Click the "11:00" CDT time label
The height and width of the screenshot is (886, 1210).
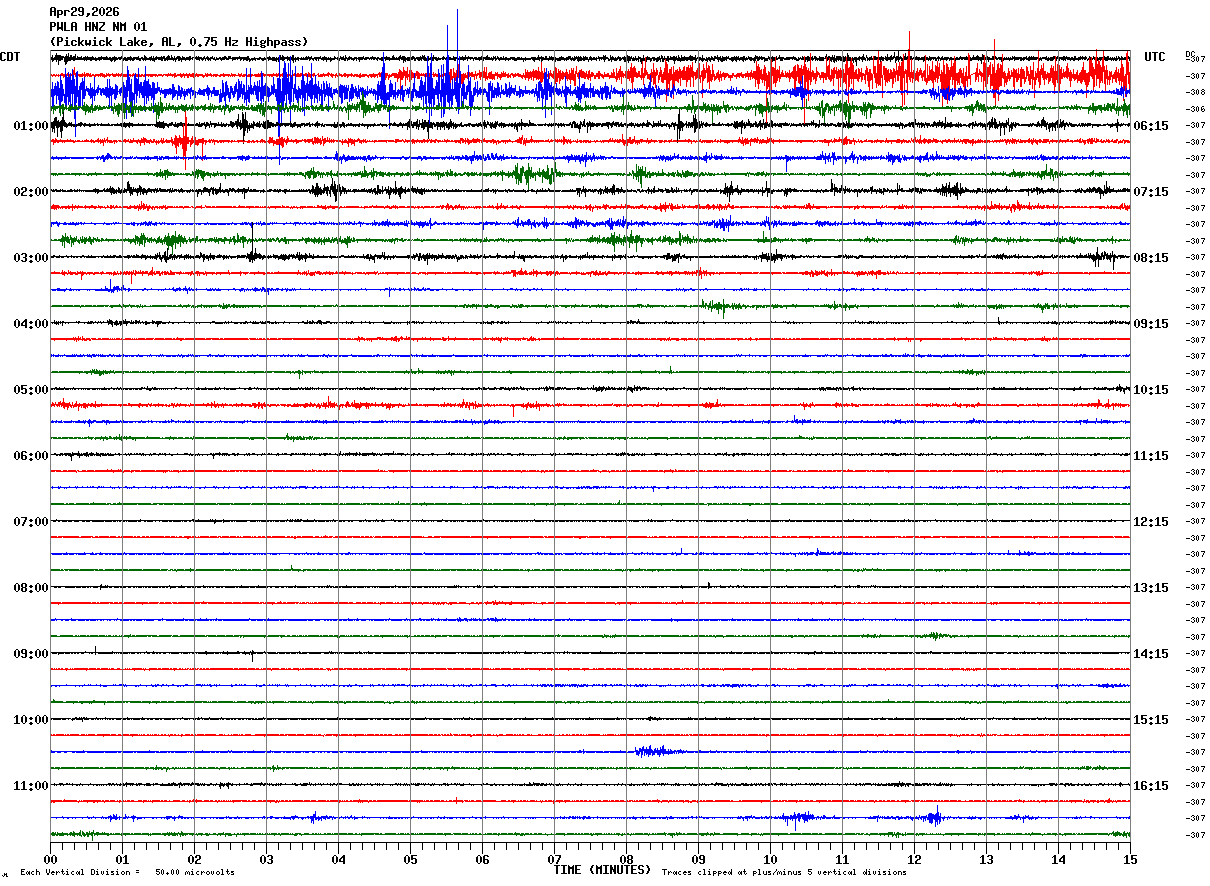click(x=31, y=786)
